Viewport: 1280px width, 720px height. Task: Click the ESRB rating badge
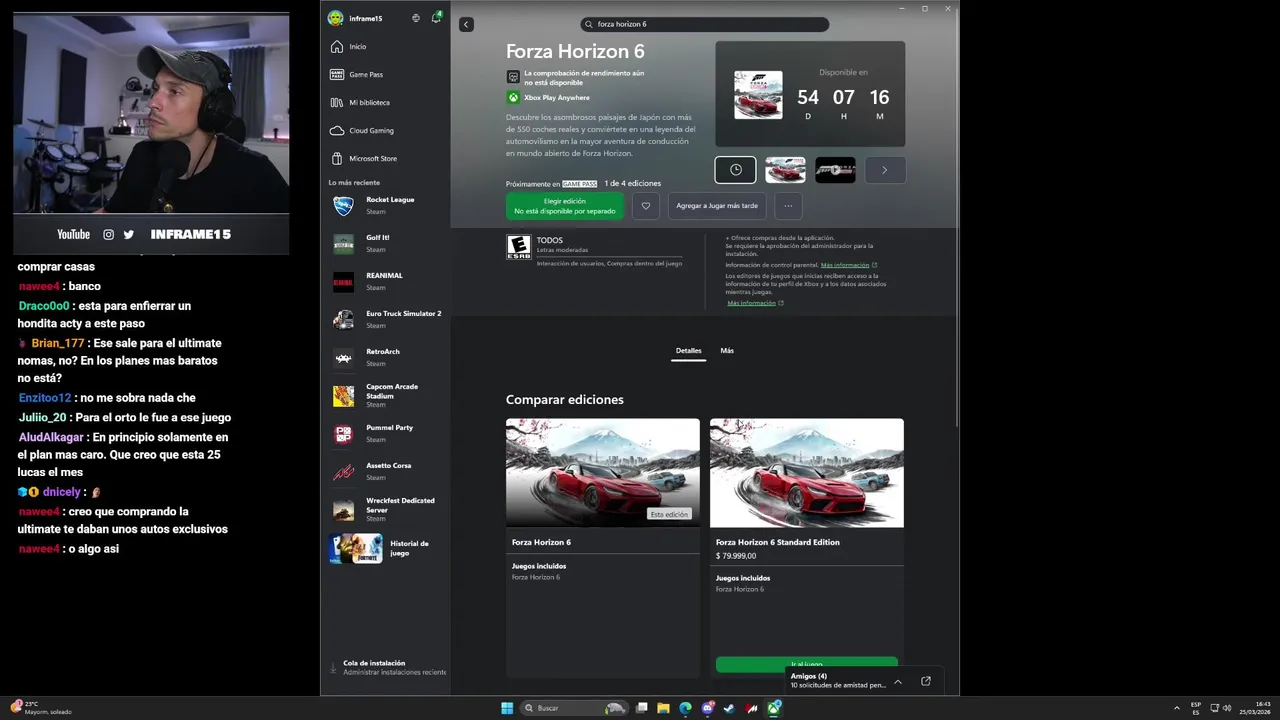[518, 248]
